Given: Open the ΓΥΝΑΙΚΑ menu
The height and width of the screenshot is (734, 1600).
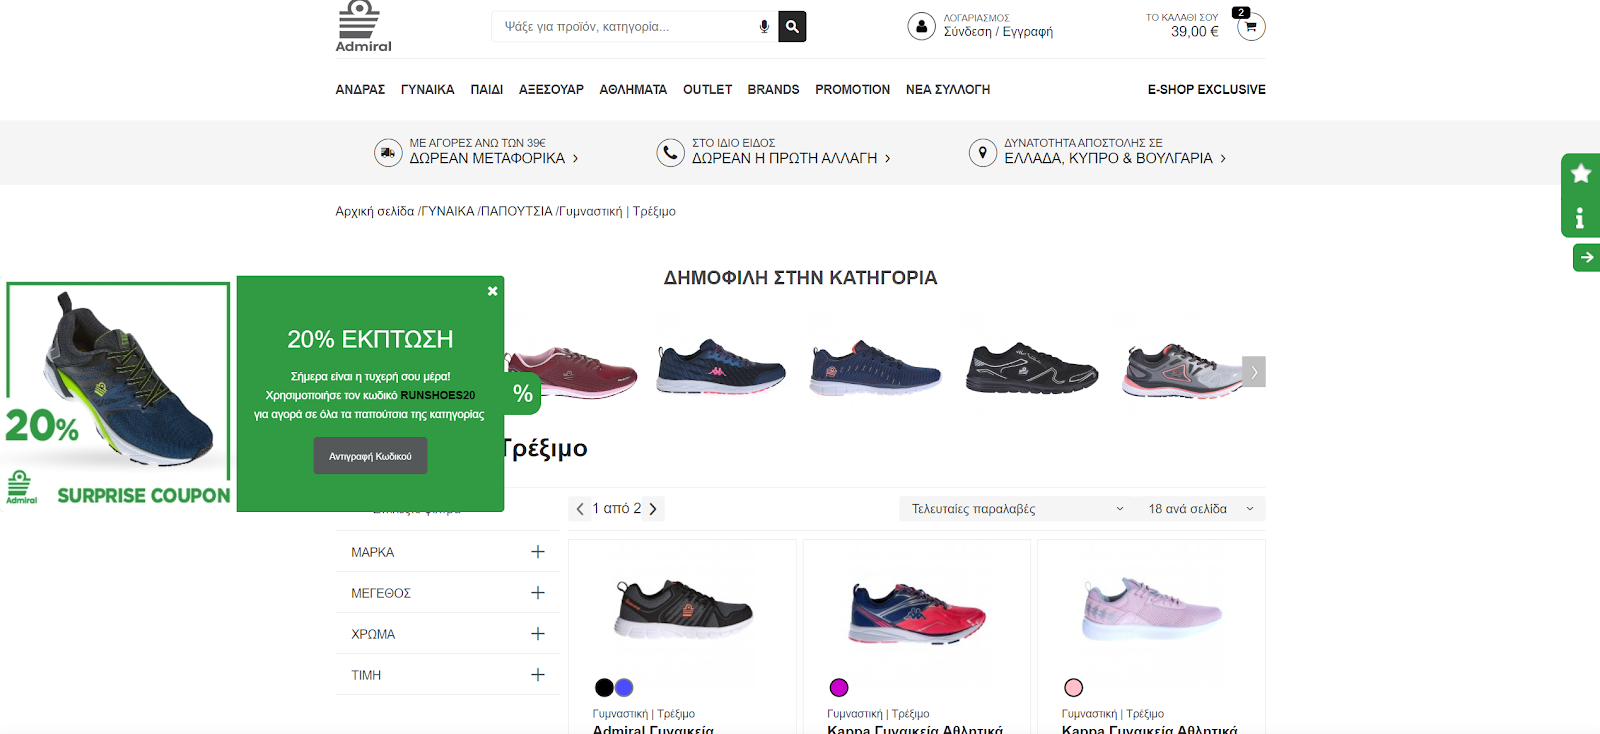Looking at the screenshot, I should [x=427, y=89].
